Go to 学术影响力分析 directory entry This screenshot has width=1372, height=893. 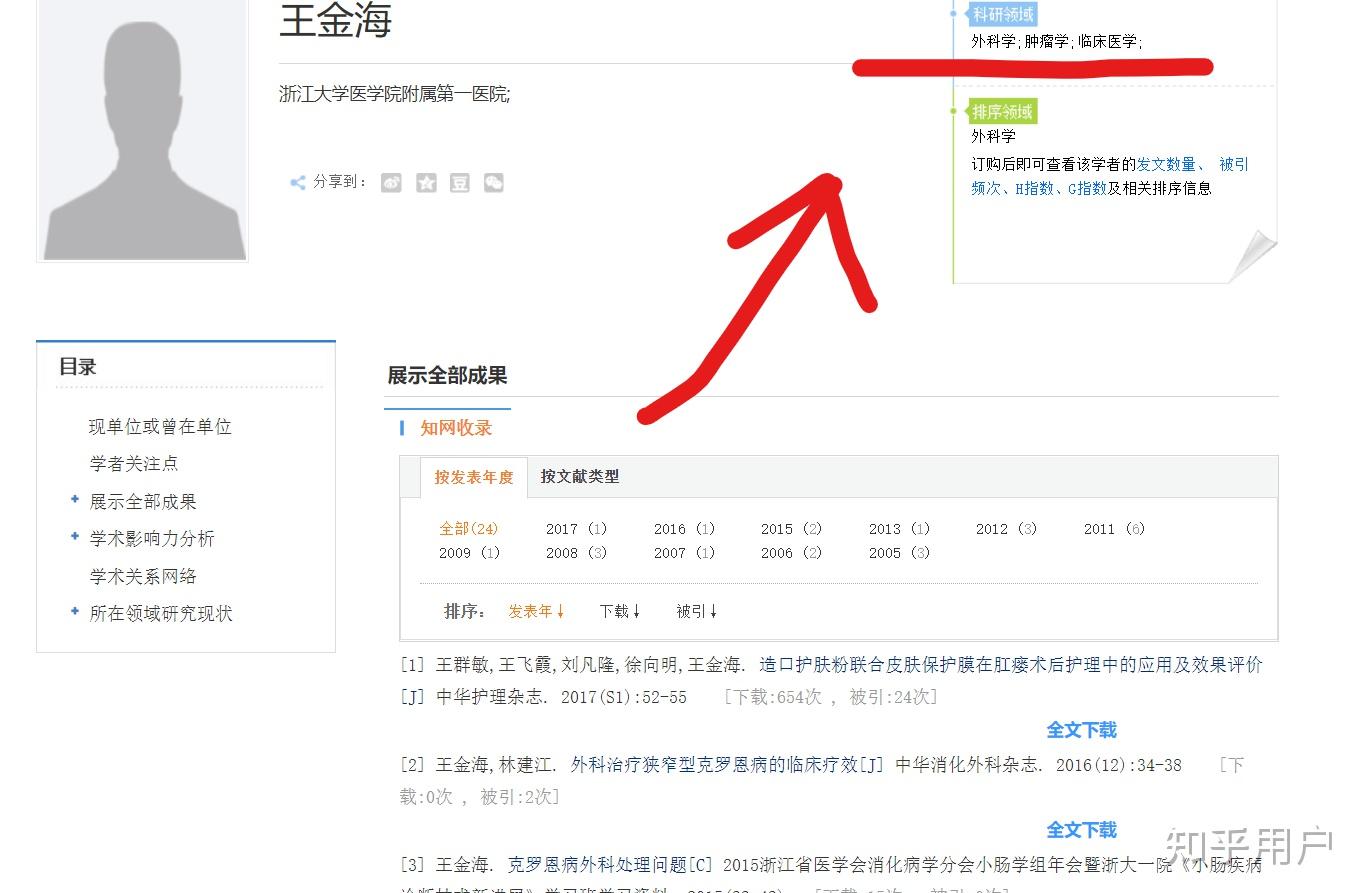(152, 539)
